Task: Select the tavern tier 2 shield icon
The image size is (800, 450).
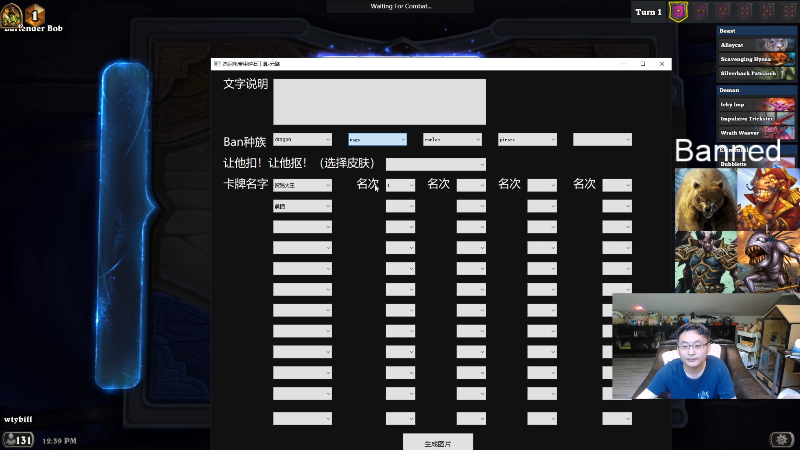Action: 701,12
